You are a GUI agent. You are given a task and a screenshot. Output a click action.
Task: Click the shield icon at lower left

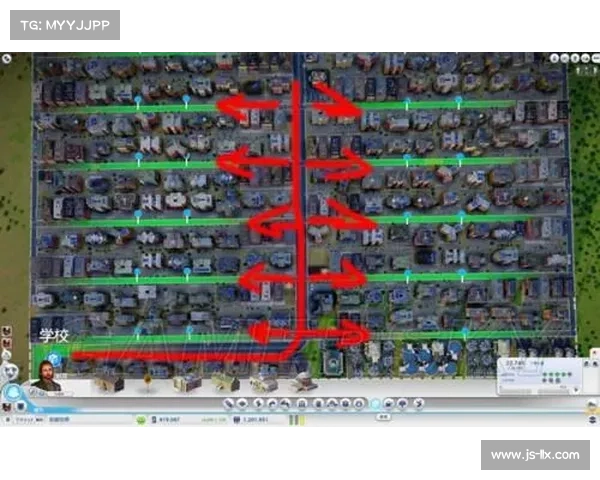coord(21,407)
